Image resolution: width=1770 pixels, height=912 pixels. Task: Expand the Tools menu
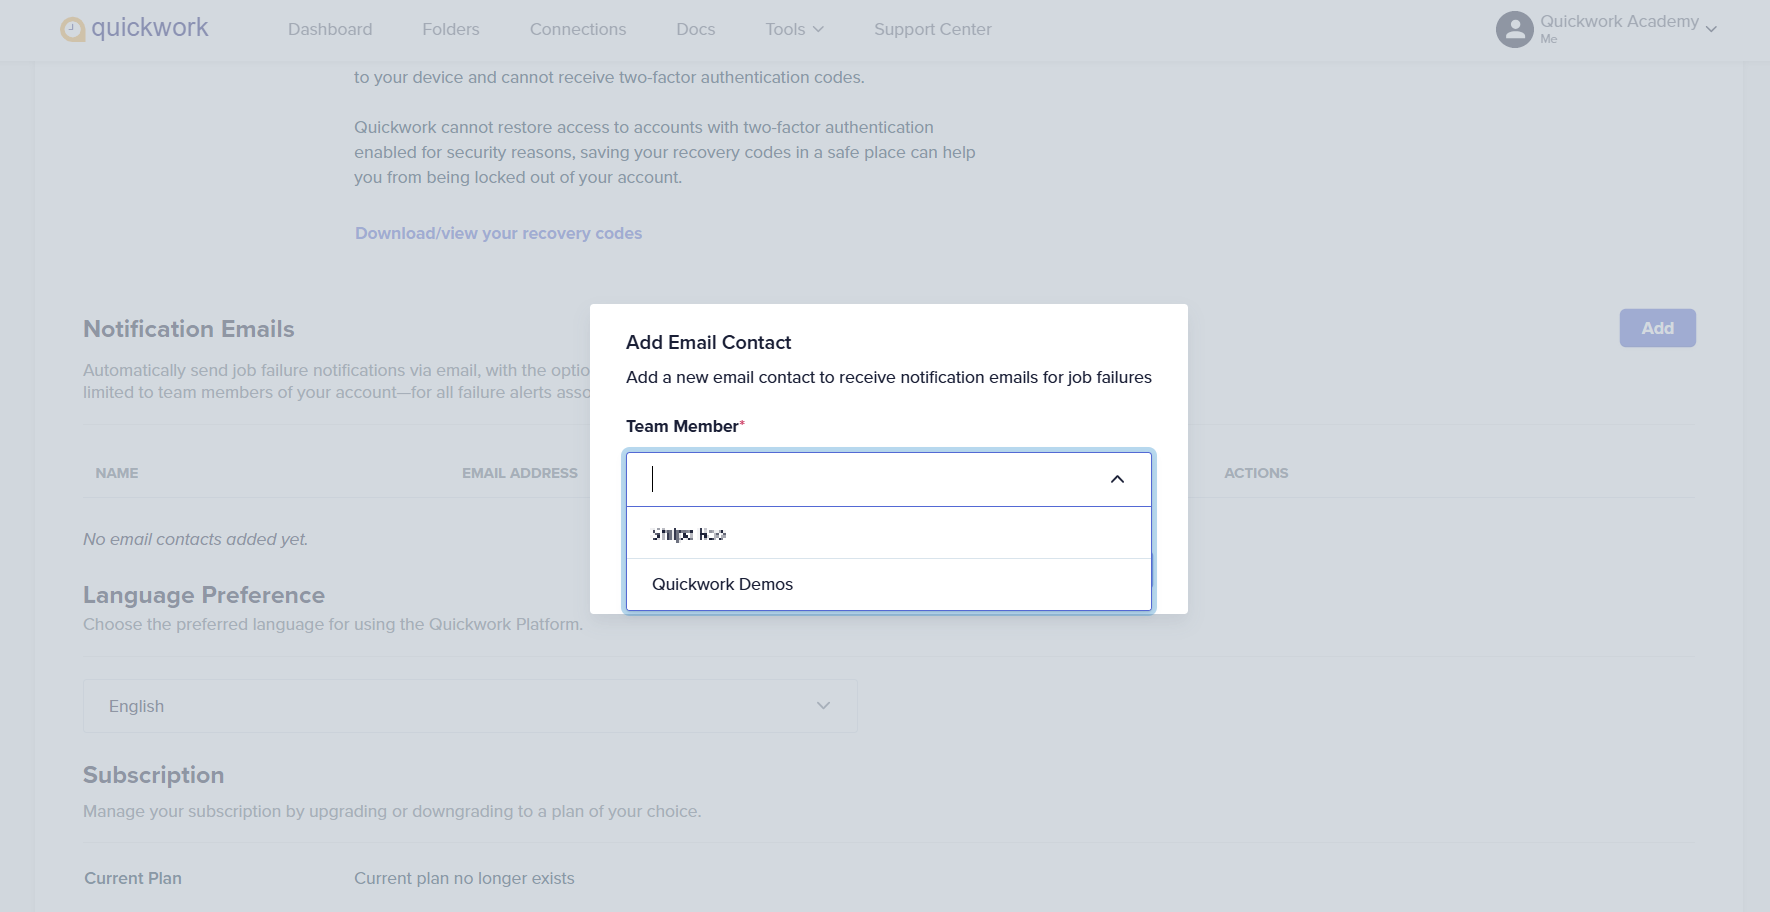click(795, 29)
